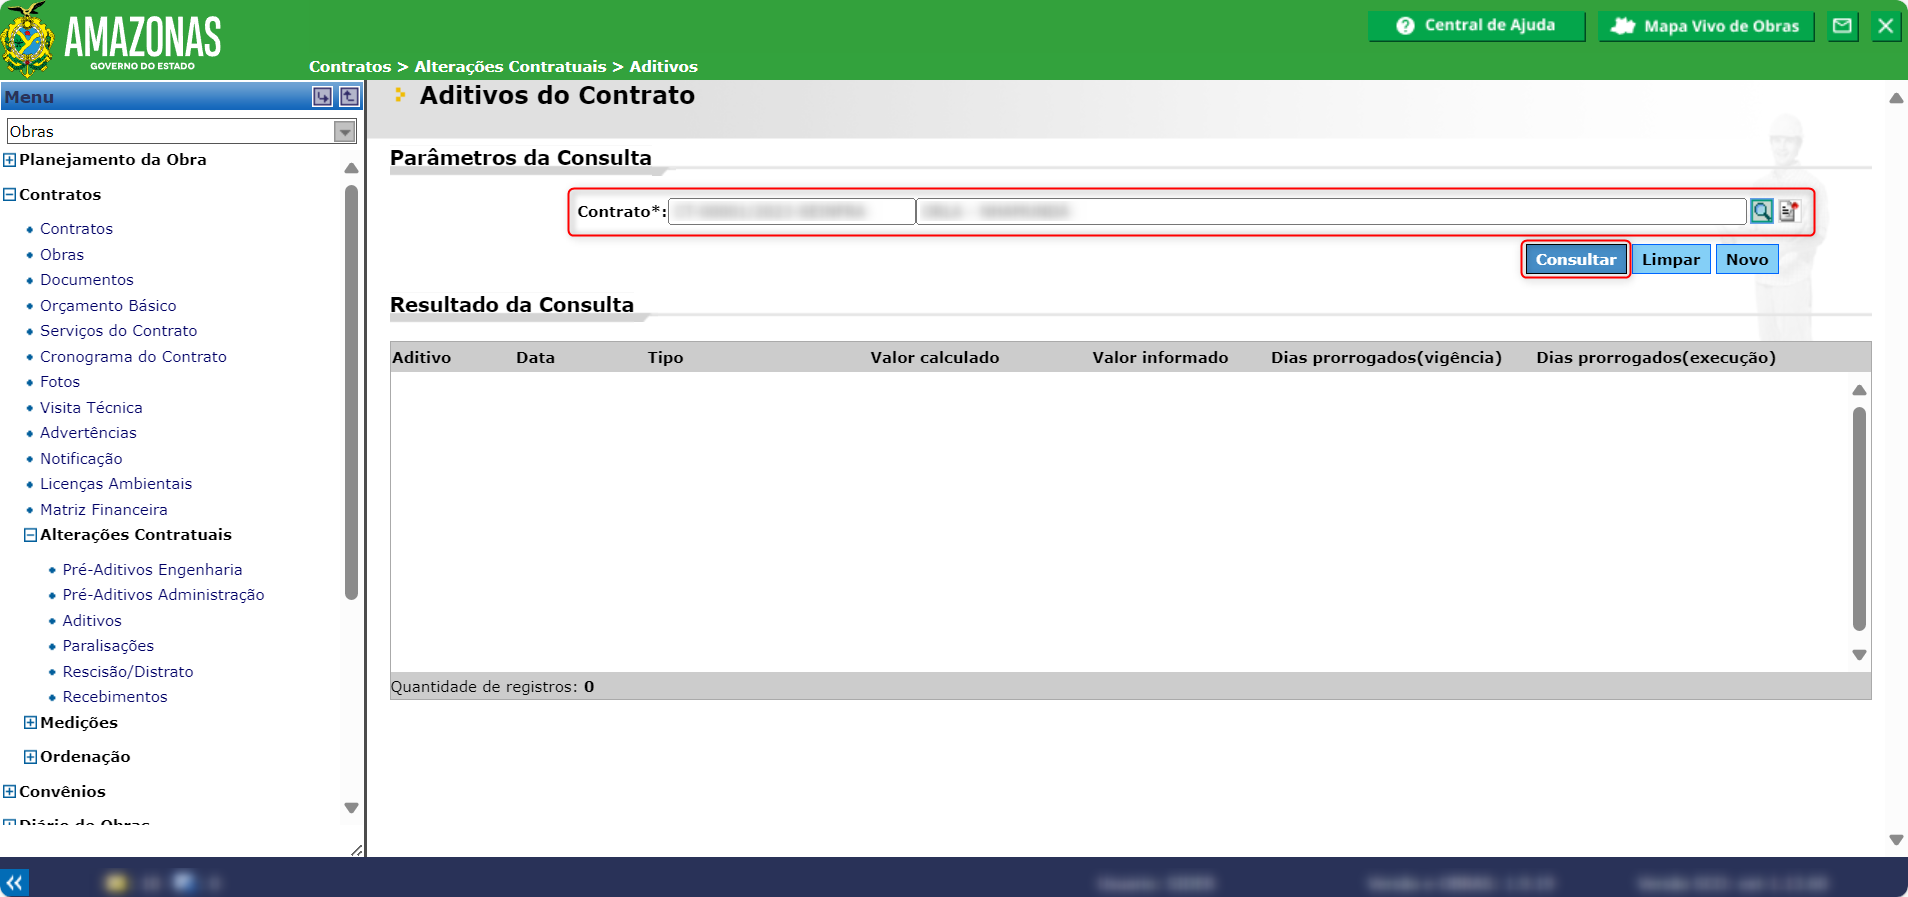Click the contract search magnifier icon

(1761, 211)
